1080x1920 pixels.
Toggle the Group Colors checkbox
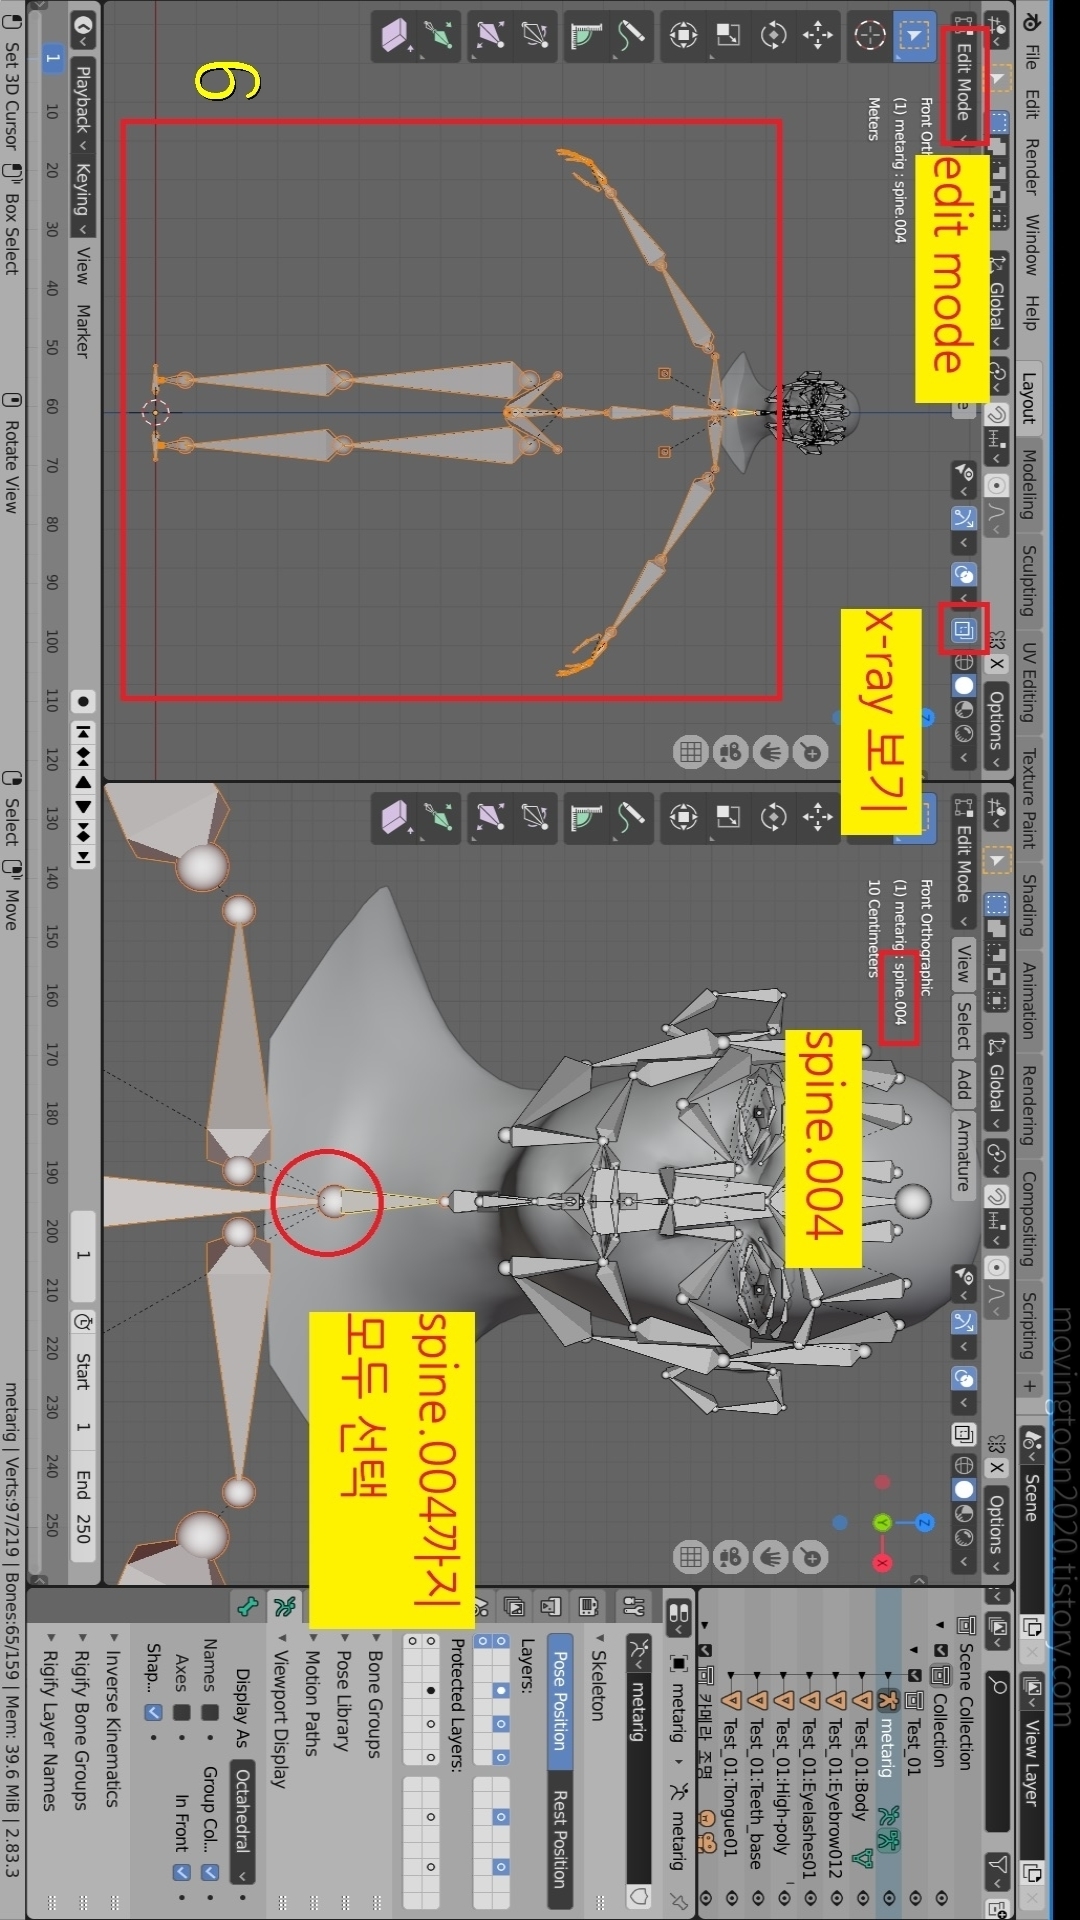[x=210, y=1872]
